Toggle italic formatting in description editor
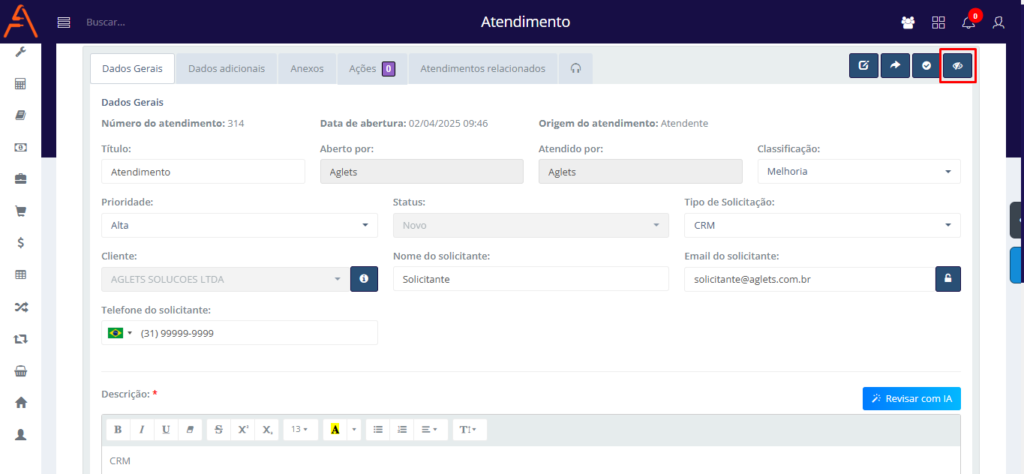The height and width of the screenshot is (474, 1024). (142, 429)
